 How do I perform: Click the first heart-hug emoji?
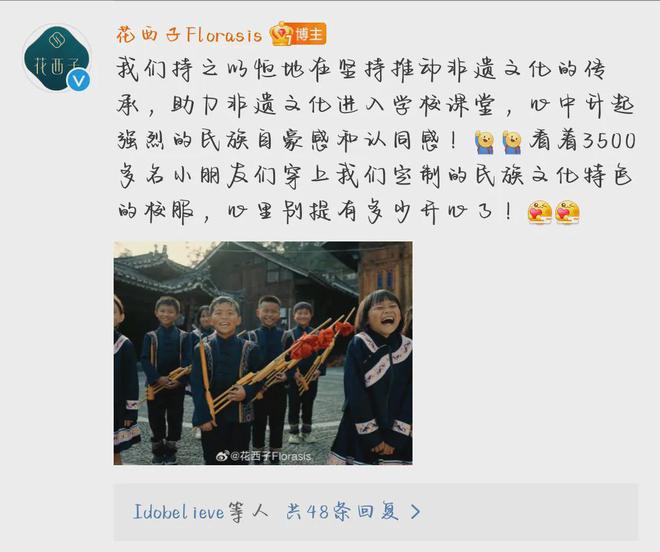(540, 212)
